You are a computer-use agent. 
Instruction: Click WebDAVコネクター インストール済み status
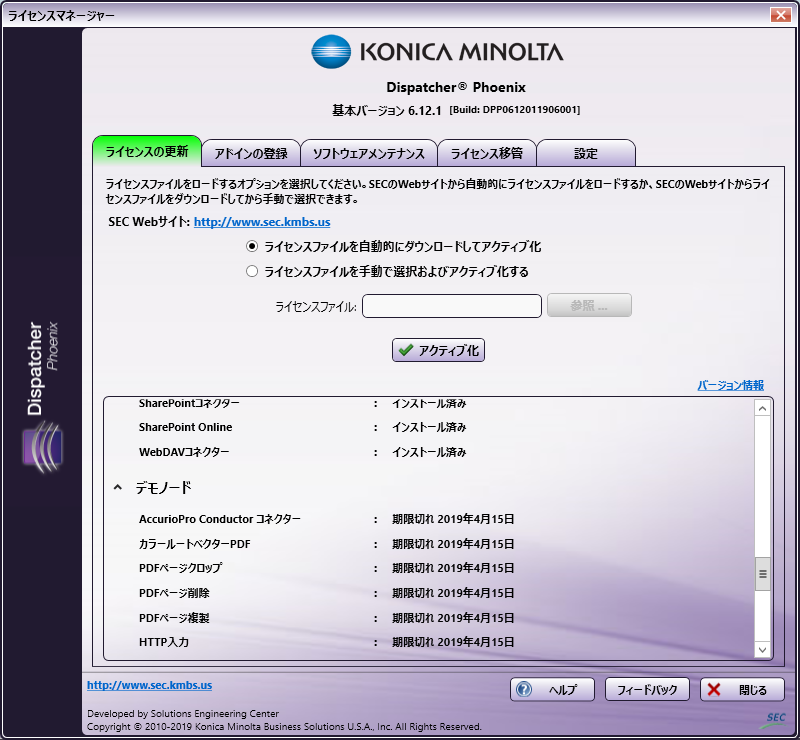click(429, 452)
